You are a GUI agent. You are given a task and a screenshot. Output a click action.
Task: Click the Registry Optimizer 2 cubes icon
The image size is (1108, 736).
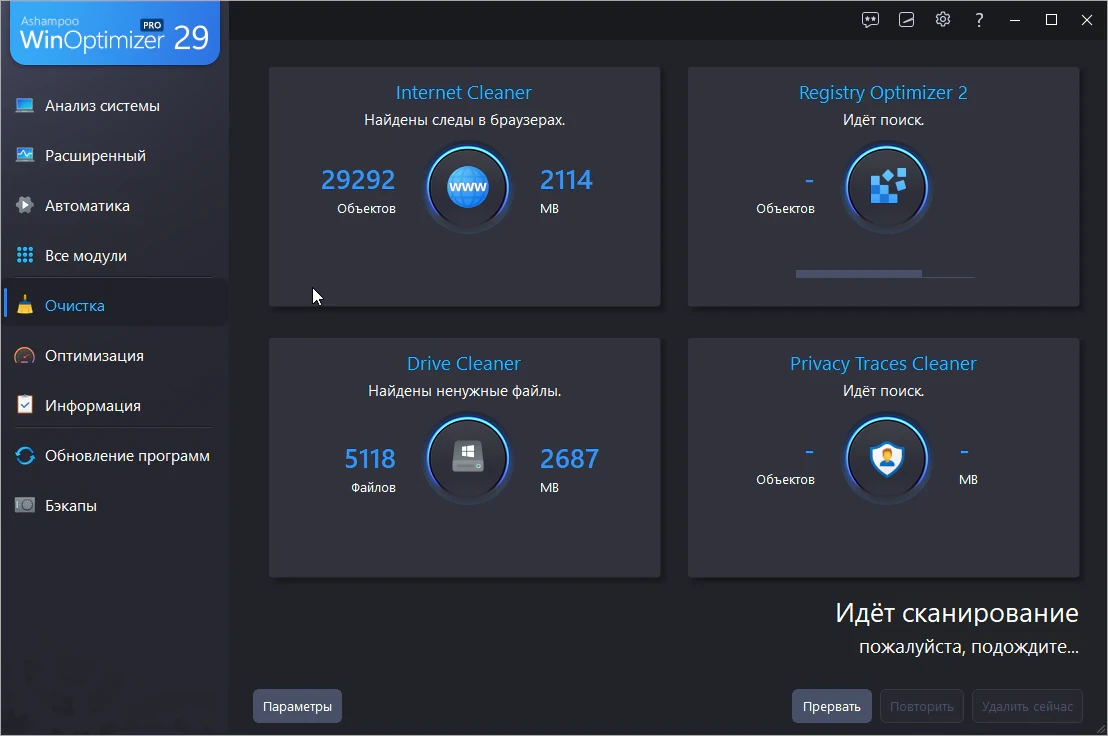tap(887, 187)
